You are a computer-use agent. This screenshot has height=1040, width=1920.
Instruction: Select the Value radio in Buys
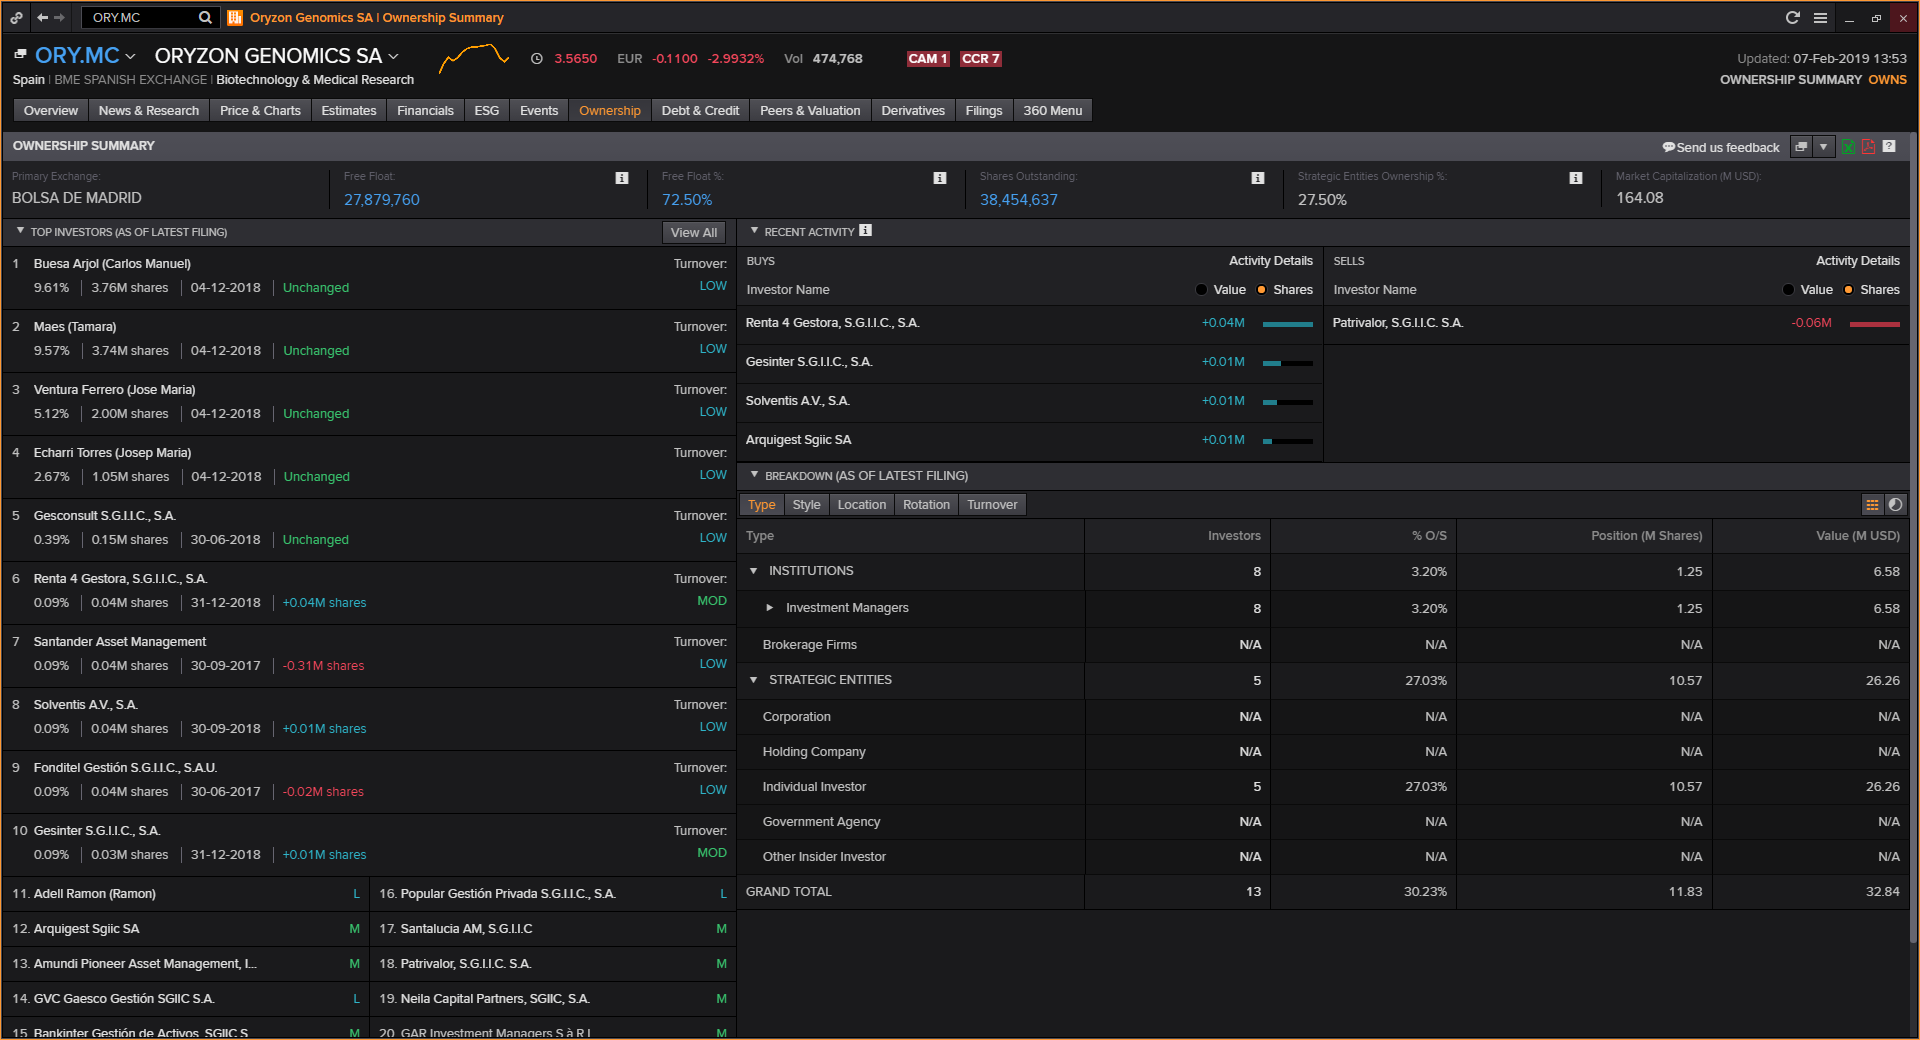[x=1201, y=290]
